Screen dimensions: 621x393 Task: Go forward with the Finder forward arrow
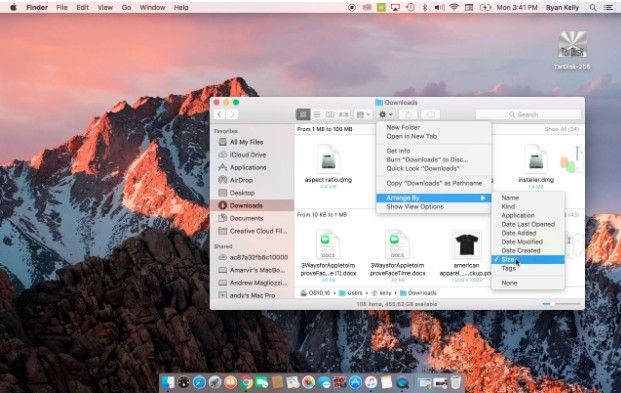coord(232,114)
